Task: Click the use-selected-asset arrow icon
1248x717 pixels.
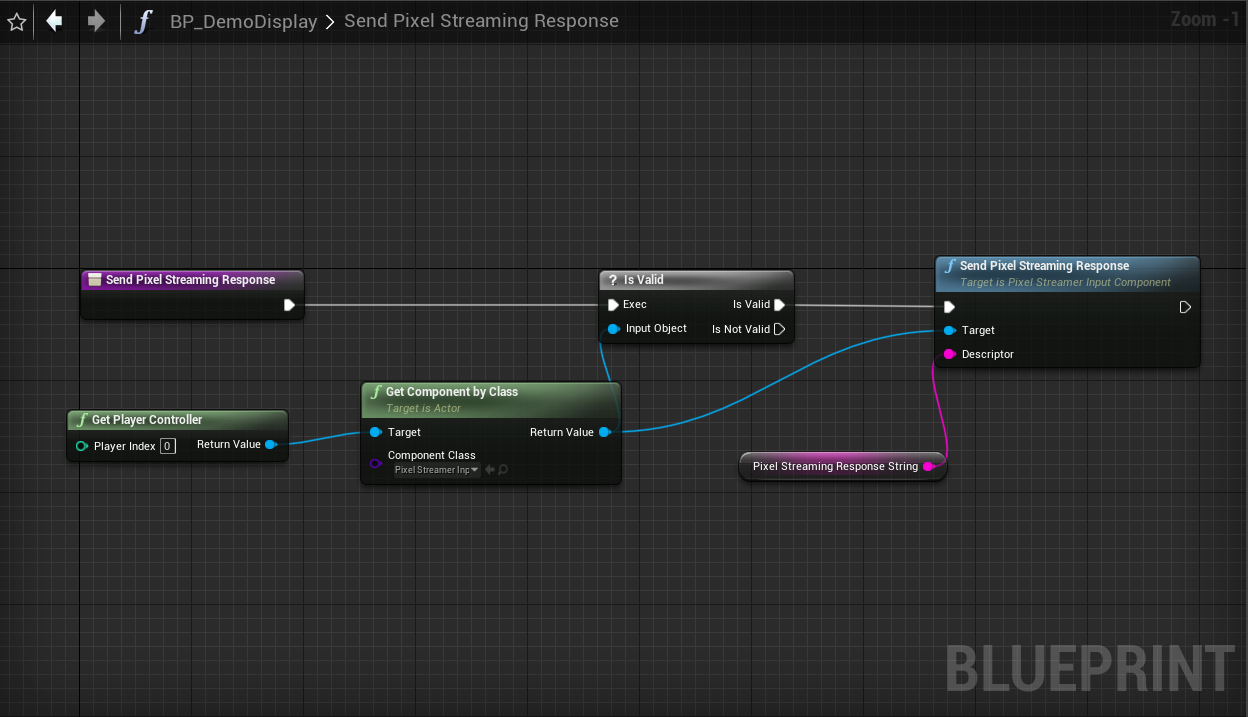Action: (x=490, y=470)
